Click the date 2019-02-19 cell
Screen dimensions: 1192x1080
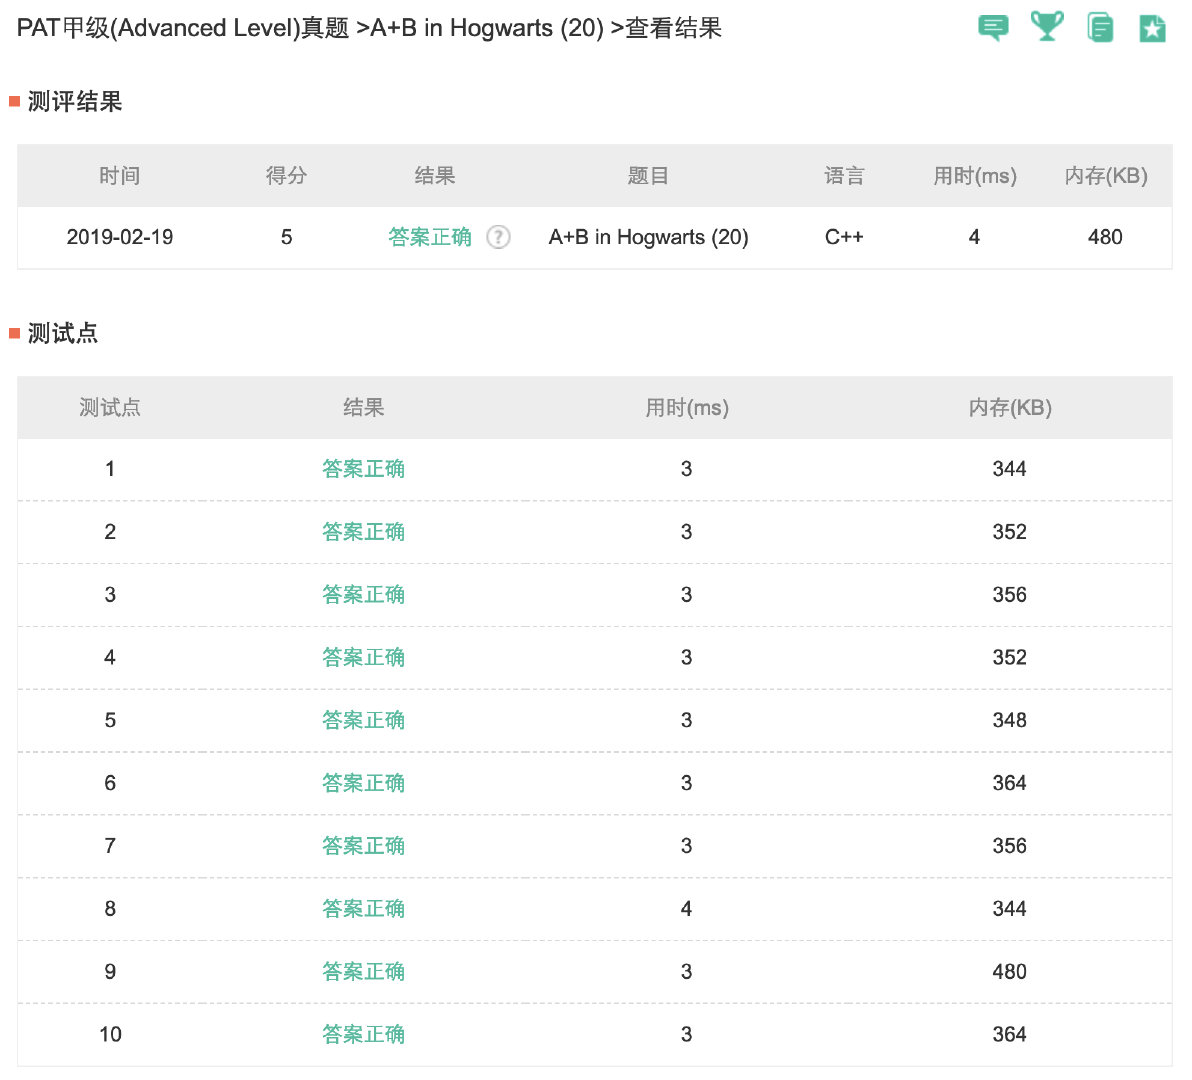120,237
